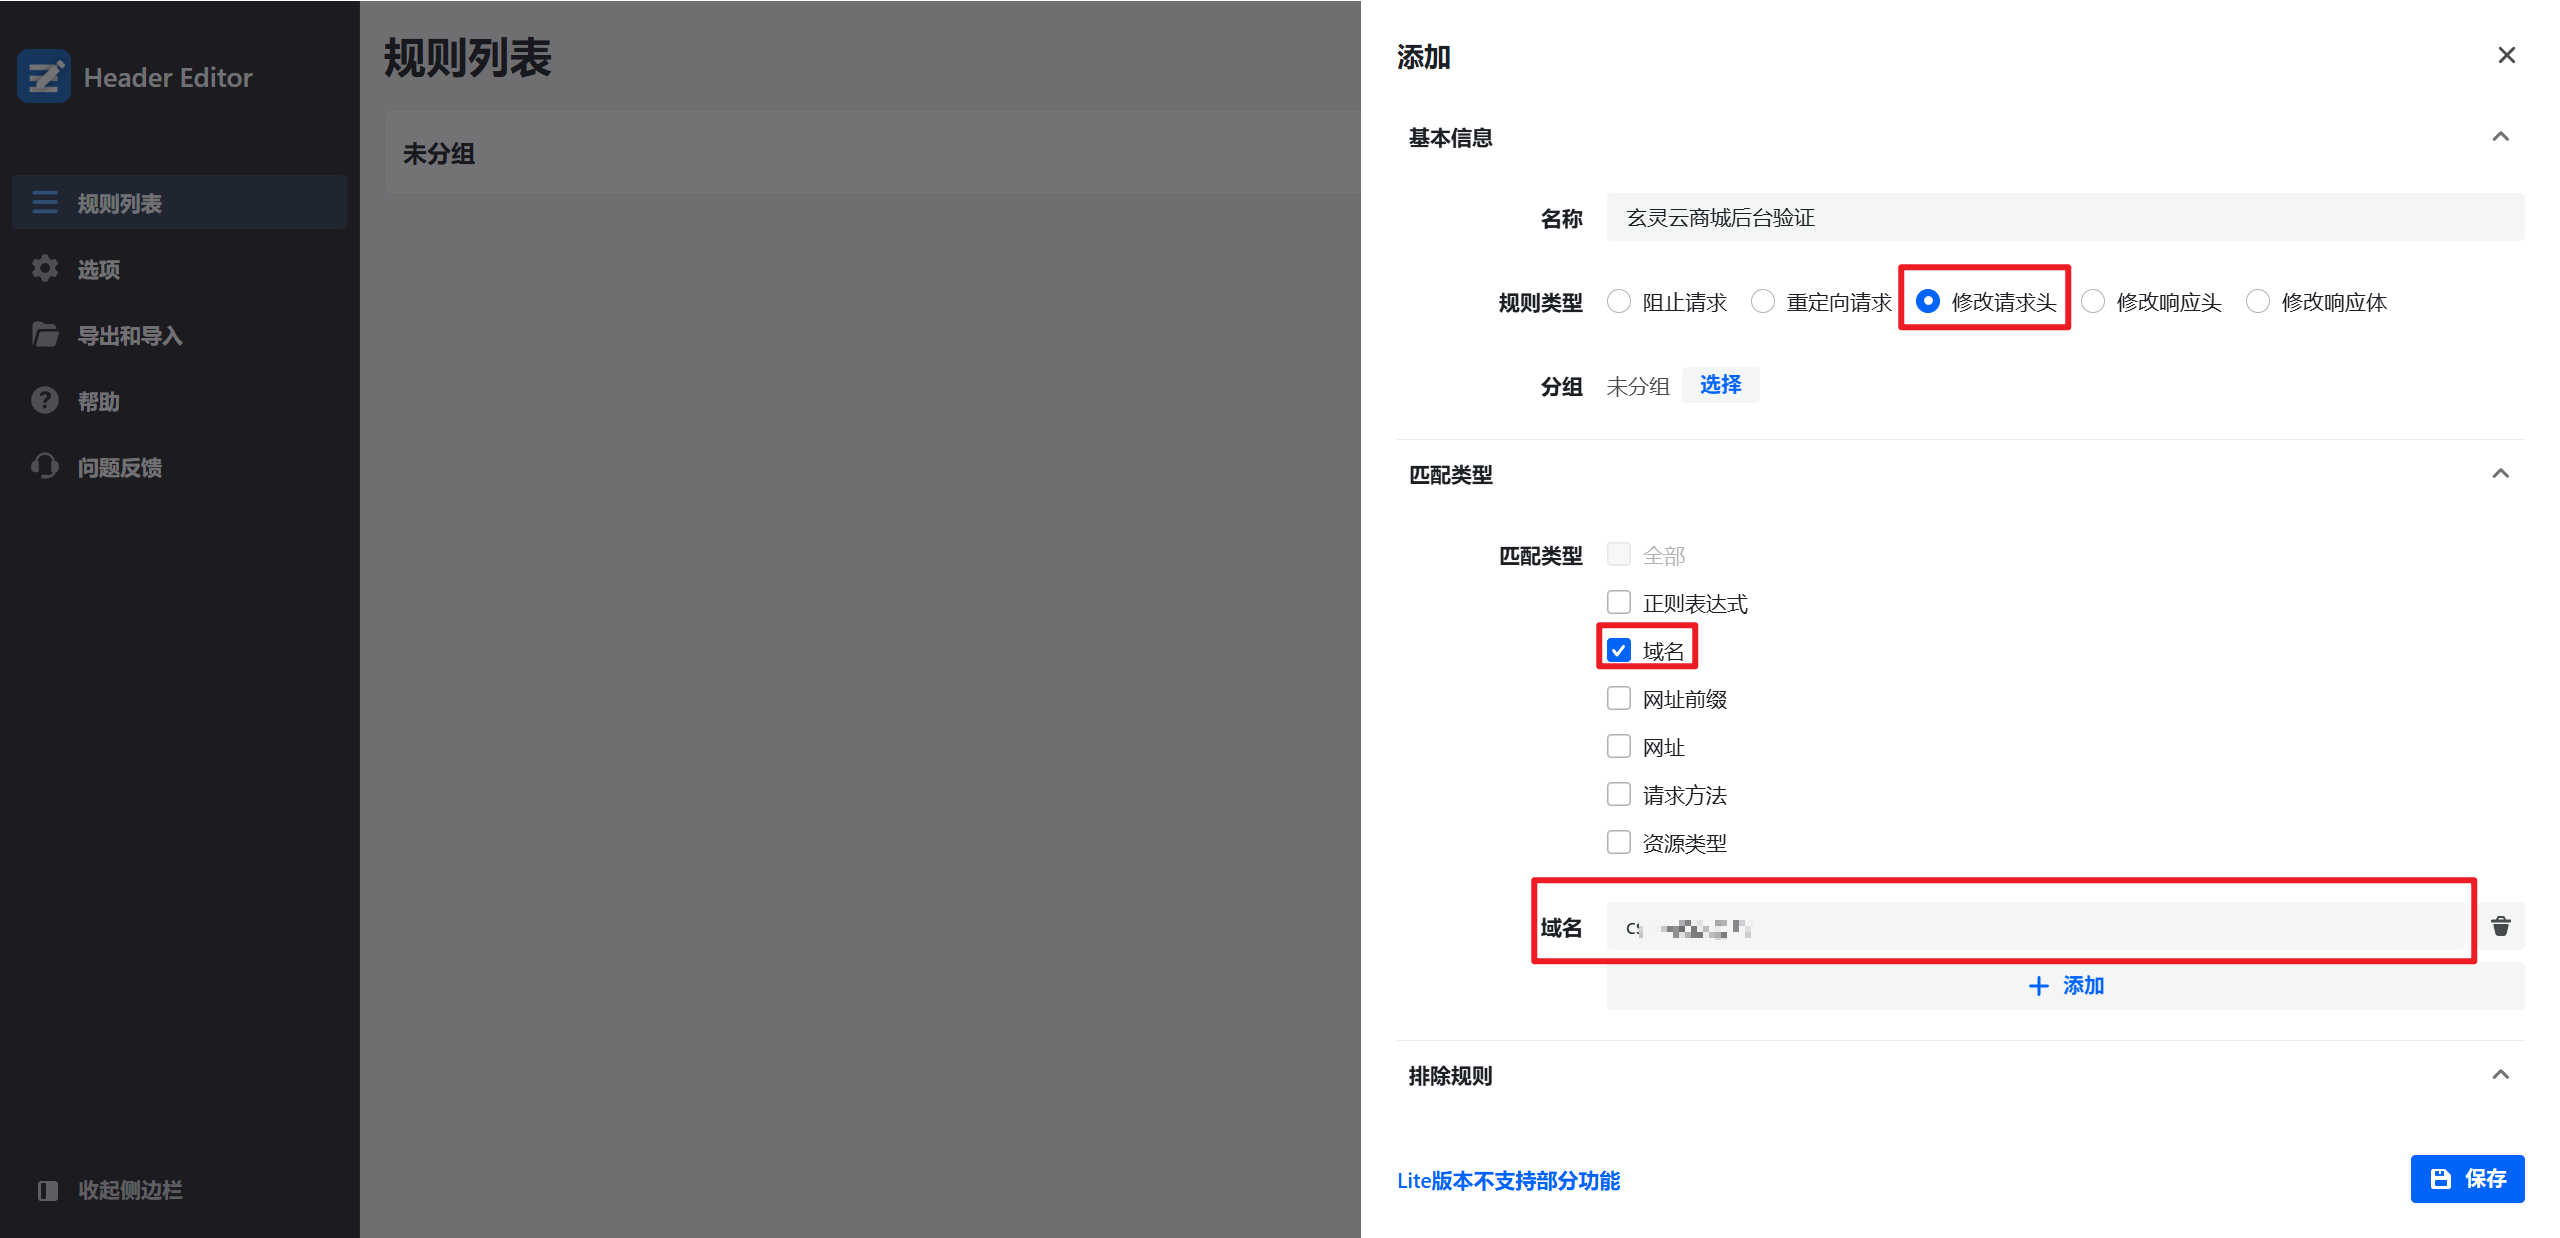Toggle the 排除规则 section chevron
The height and width of the screenshot is (1238, 2560).
(x=2500, y=1075)
